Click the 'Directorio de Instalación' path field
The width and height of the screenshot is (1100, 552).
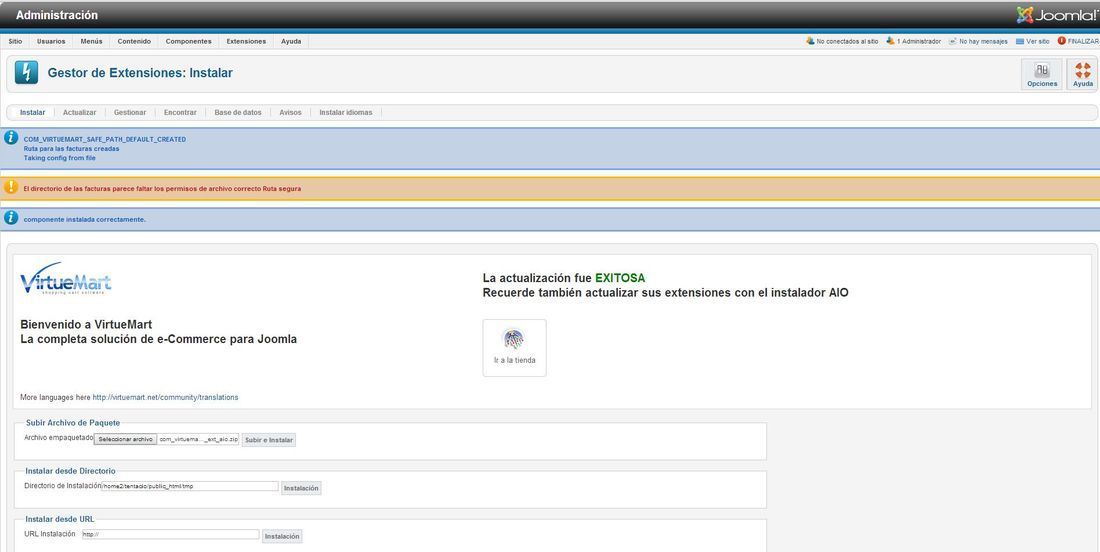190,486
